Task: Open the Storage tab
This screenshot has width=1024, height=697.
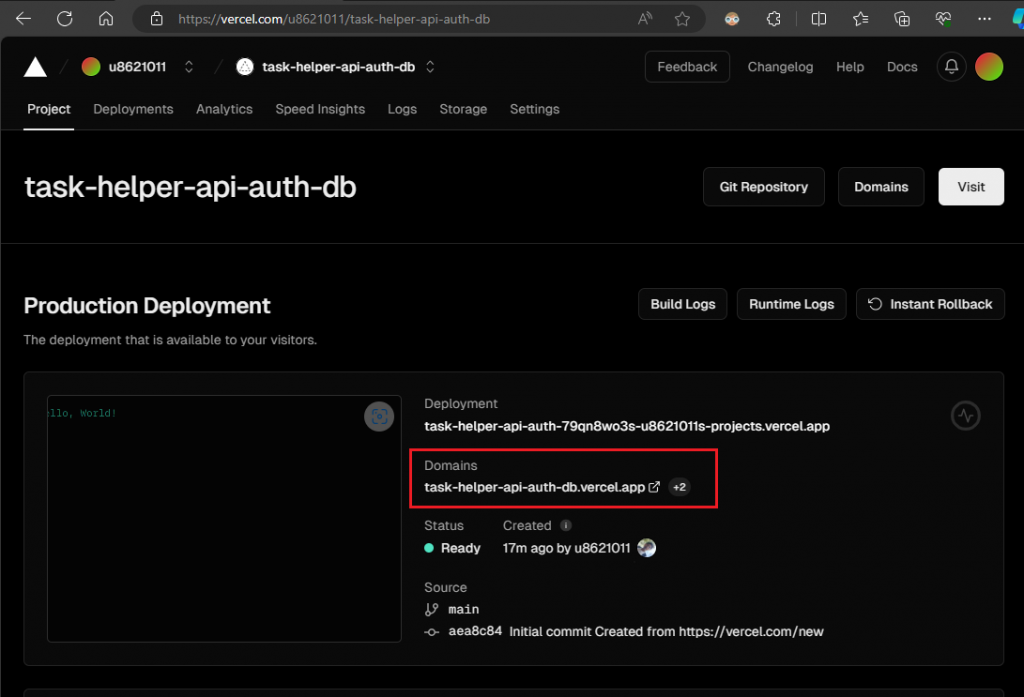Action: click(x=463, y=109)
